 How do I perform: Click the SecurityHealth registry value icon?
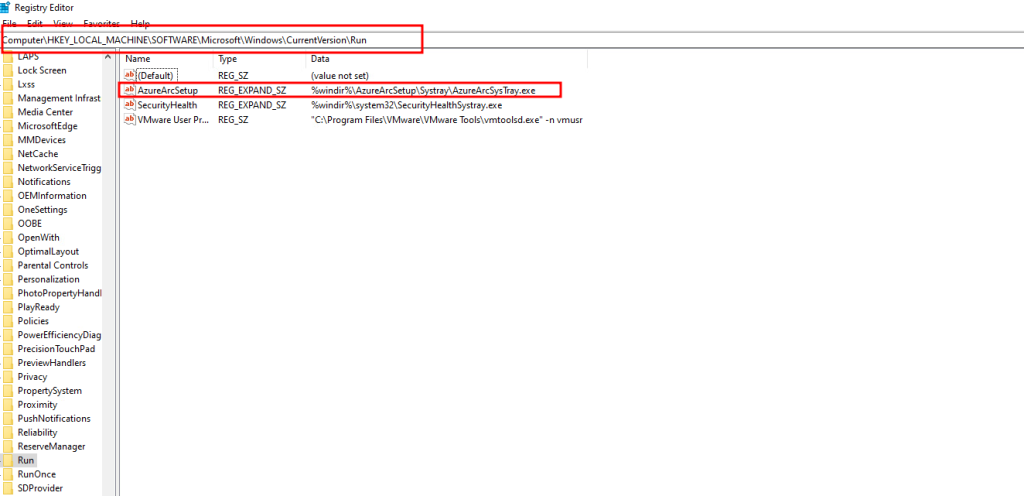click(x=129, y=105)
